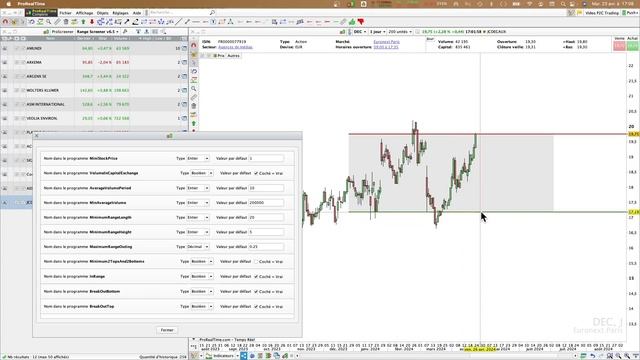Select the green up arrow drawing tool

83,22
